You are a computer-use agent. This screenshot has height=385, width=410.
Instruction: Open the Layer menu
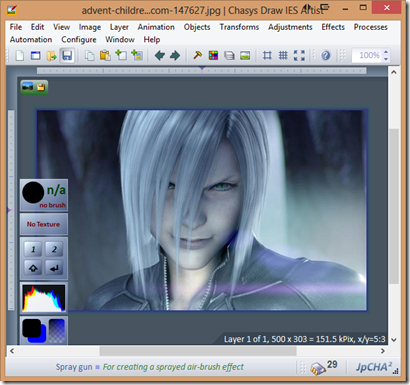point(119,27)
